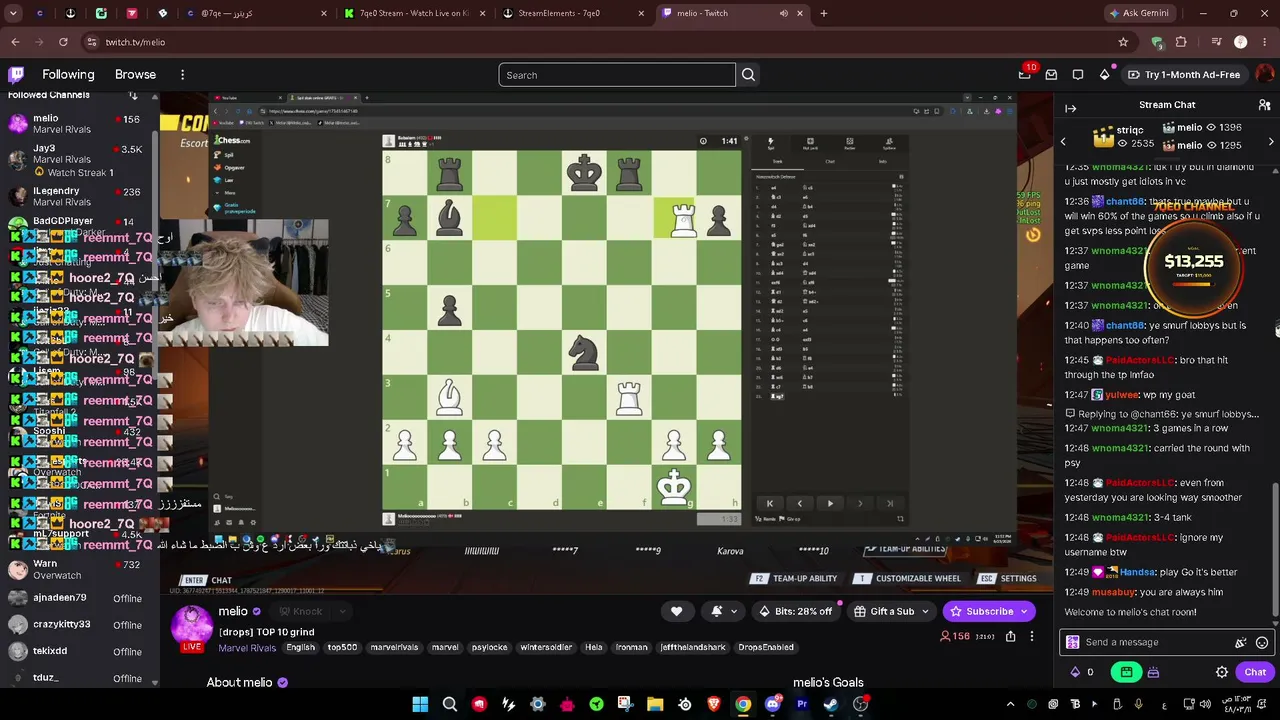Select Warn in Followed Channels list
The height and width of the screenshot is (720, 1280).
[78, 570]
